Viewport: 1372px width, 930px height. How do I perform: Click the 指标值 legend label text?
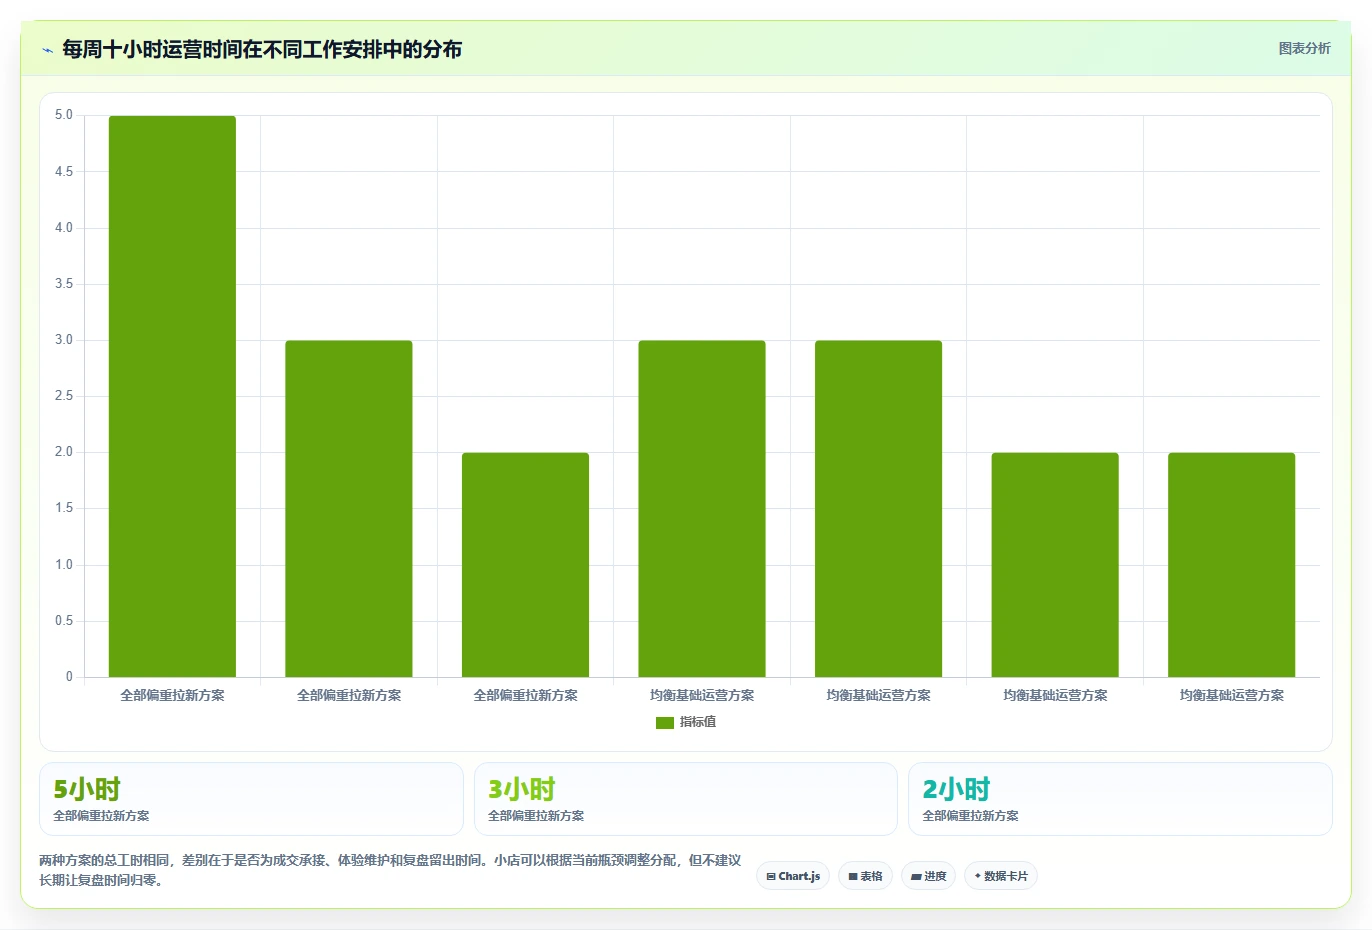698,722
